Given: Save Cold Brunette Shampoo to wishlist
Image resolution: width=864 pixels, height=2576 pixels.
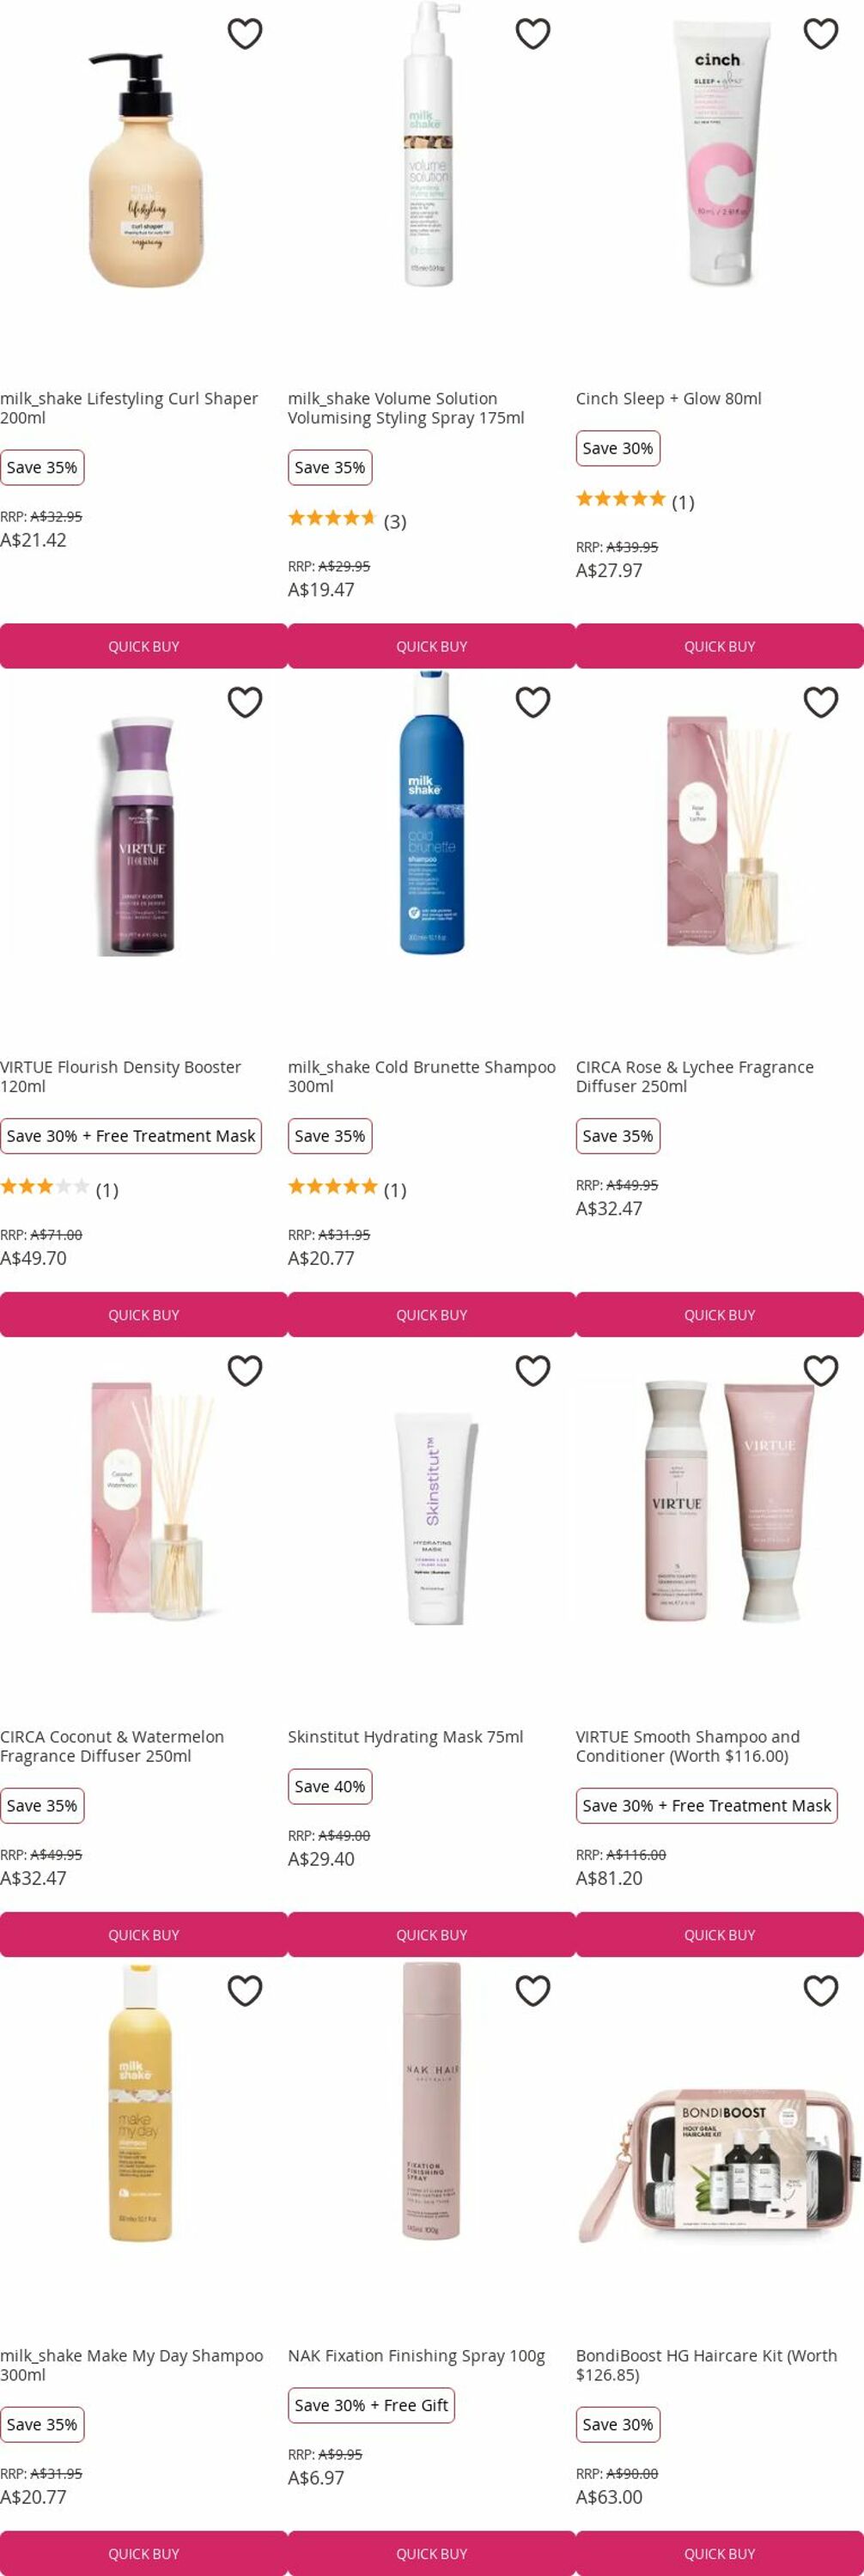Looking at the screenshot, I should (533, 702).
